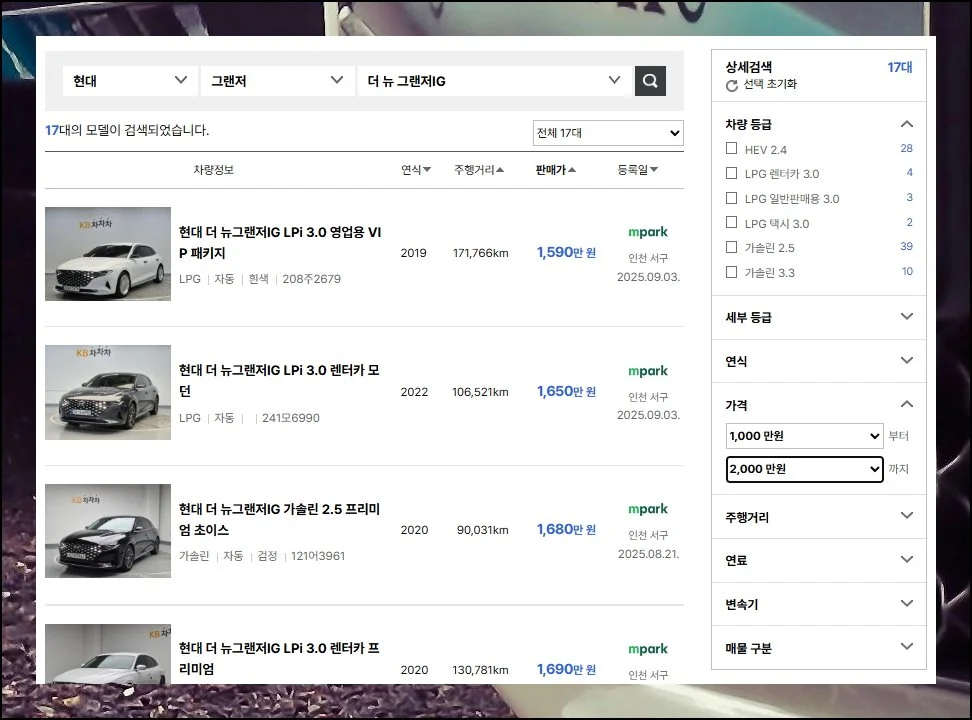Open the 1,000 만원 minimum price dropdown
Screen dimensions: 972x720
pyautogui.click(x=804, y=436)
